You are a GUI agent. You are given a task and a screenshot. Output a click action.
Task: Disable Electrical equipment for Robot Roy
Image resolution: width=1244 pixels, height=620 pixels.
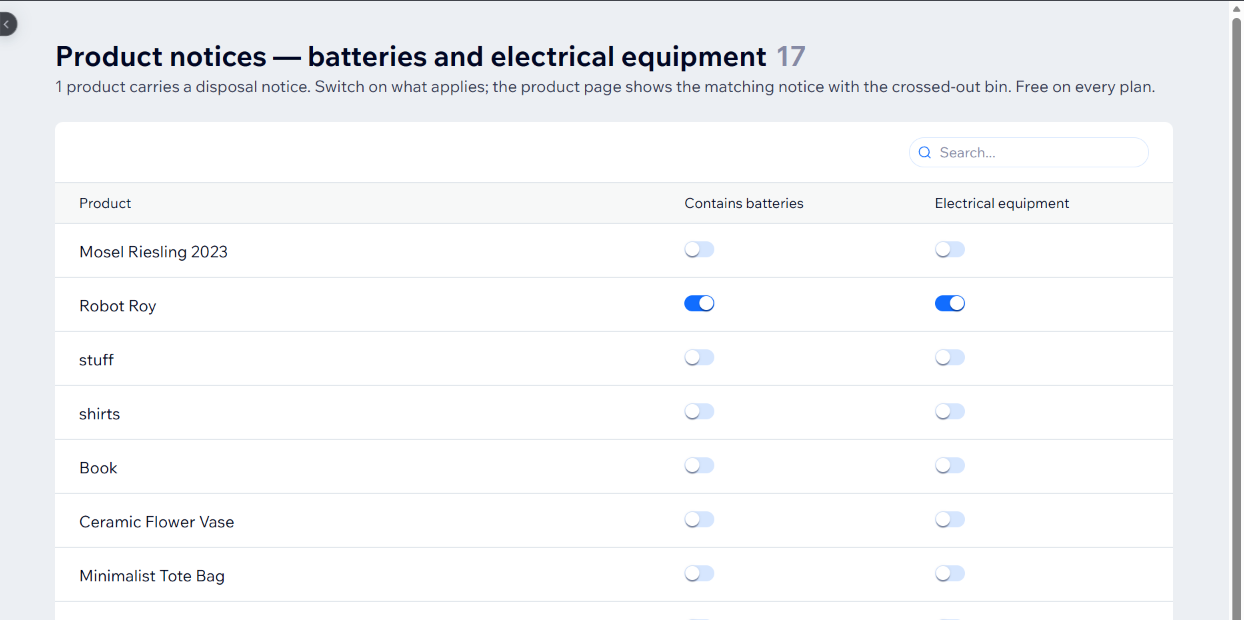coord(950,304)
